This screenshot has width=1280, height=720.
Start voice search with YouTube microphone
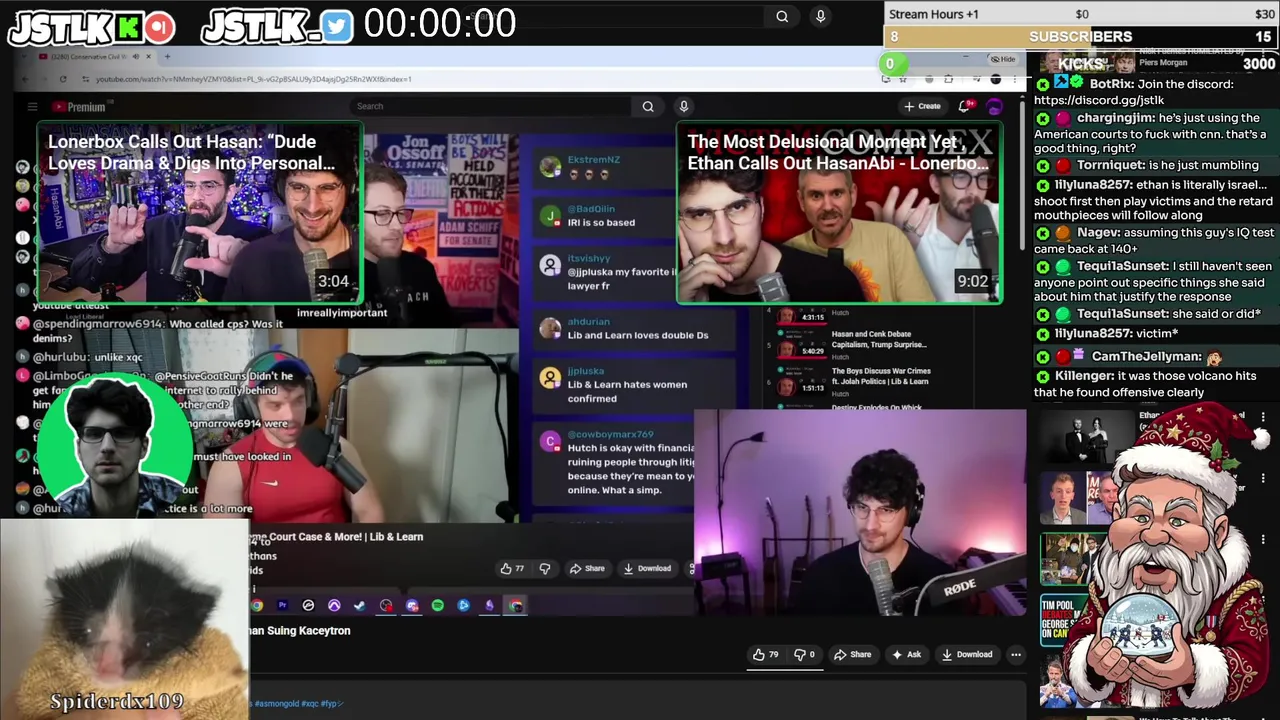684,106
